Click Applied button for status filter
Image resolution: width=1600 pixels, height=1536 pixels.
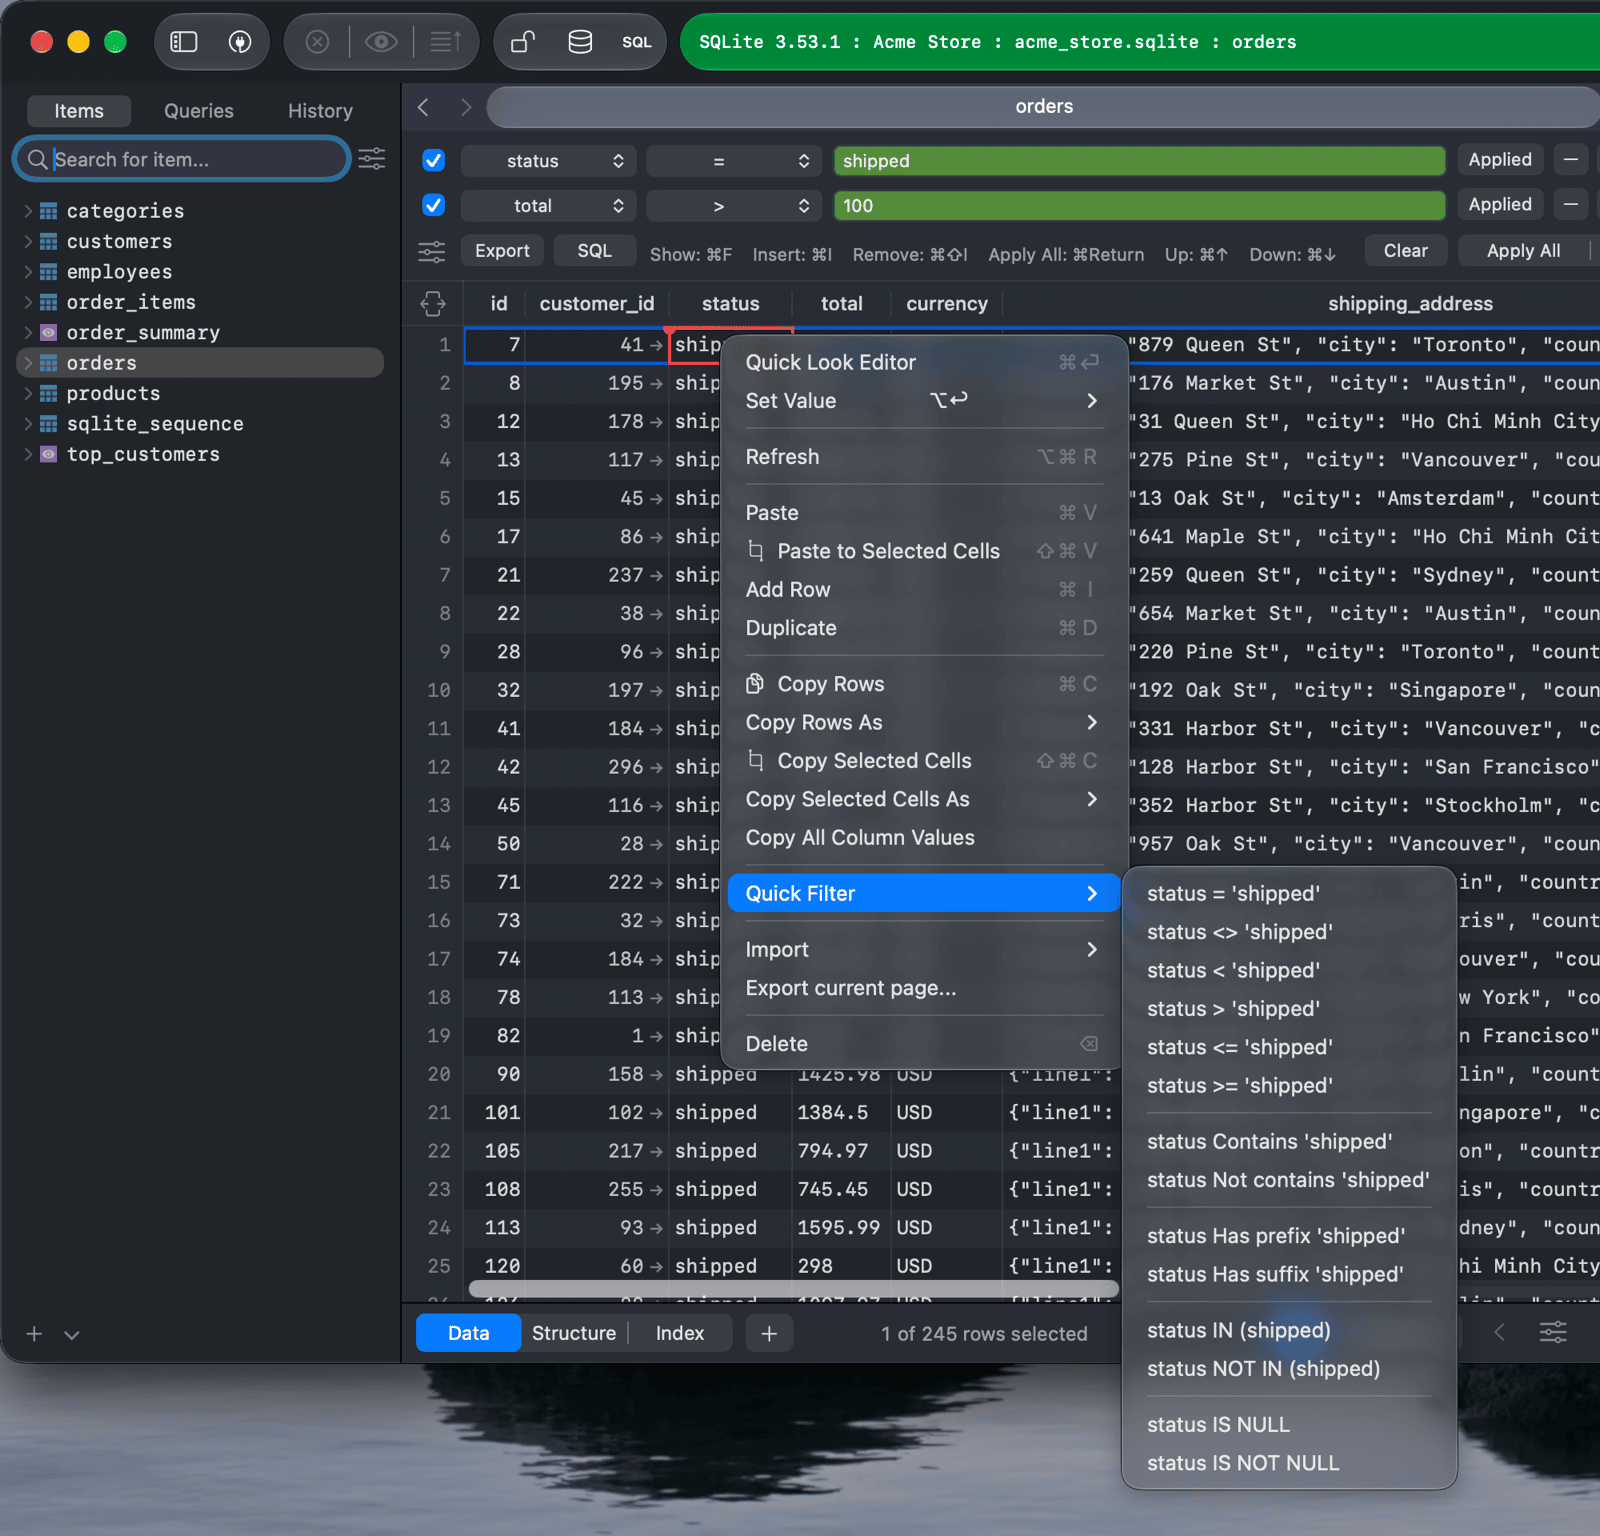(1500, 160)
